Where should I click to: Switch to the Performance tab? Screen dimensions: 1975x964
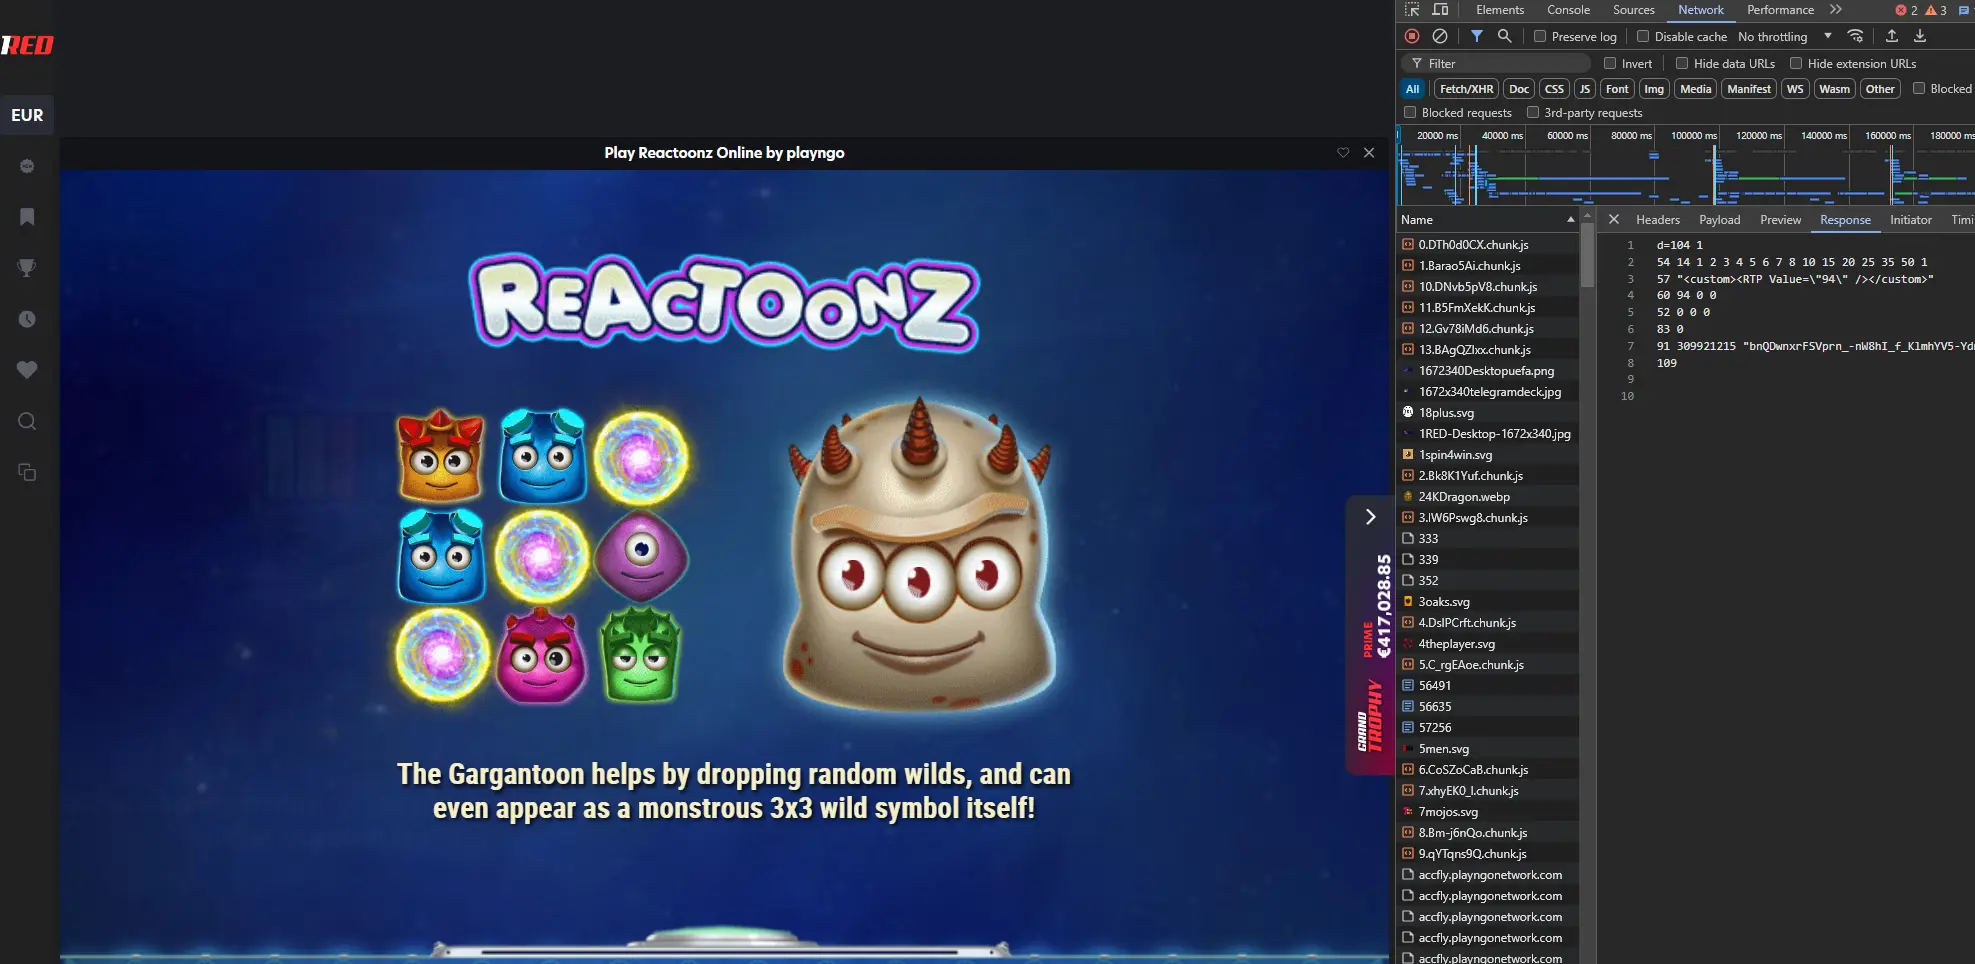pyautogui.click(x=1780, y=10)
